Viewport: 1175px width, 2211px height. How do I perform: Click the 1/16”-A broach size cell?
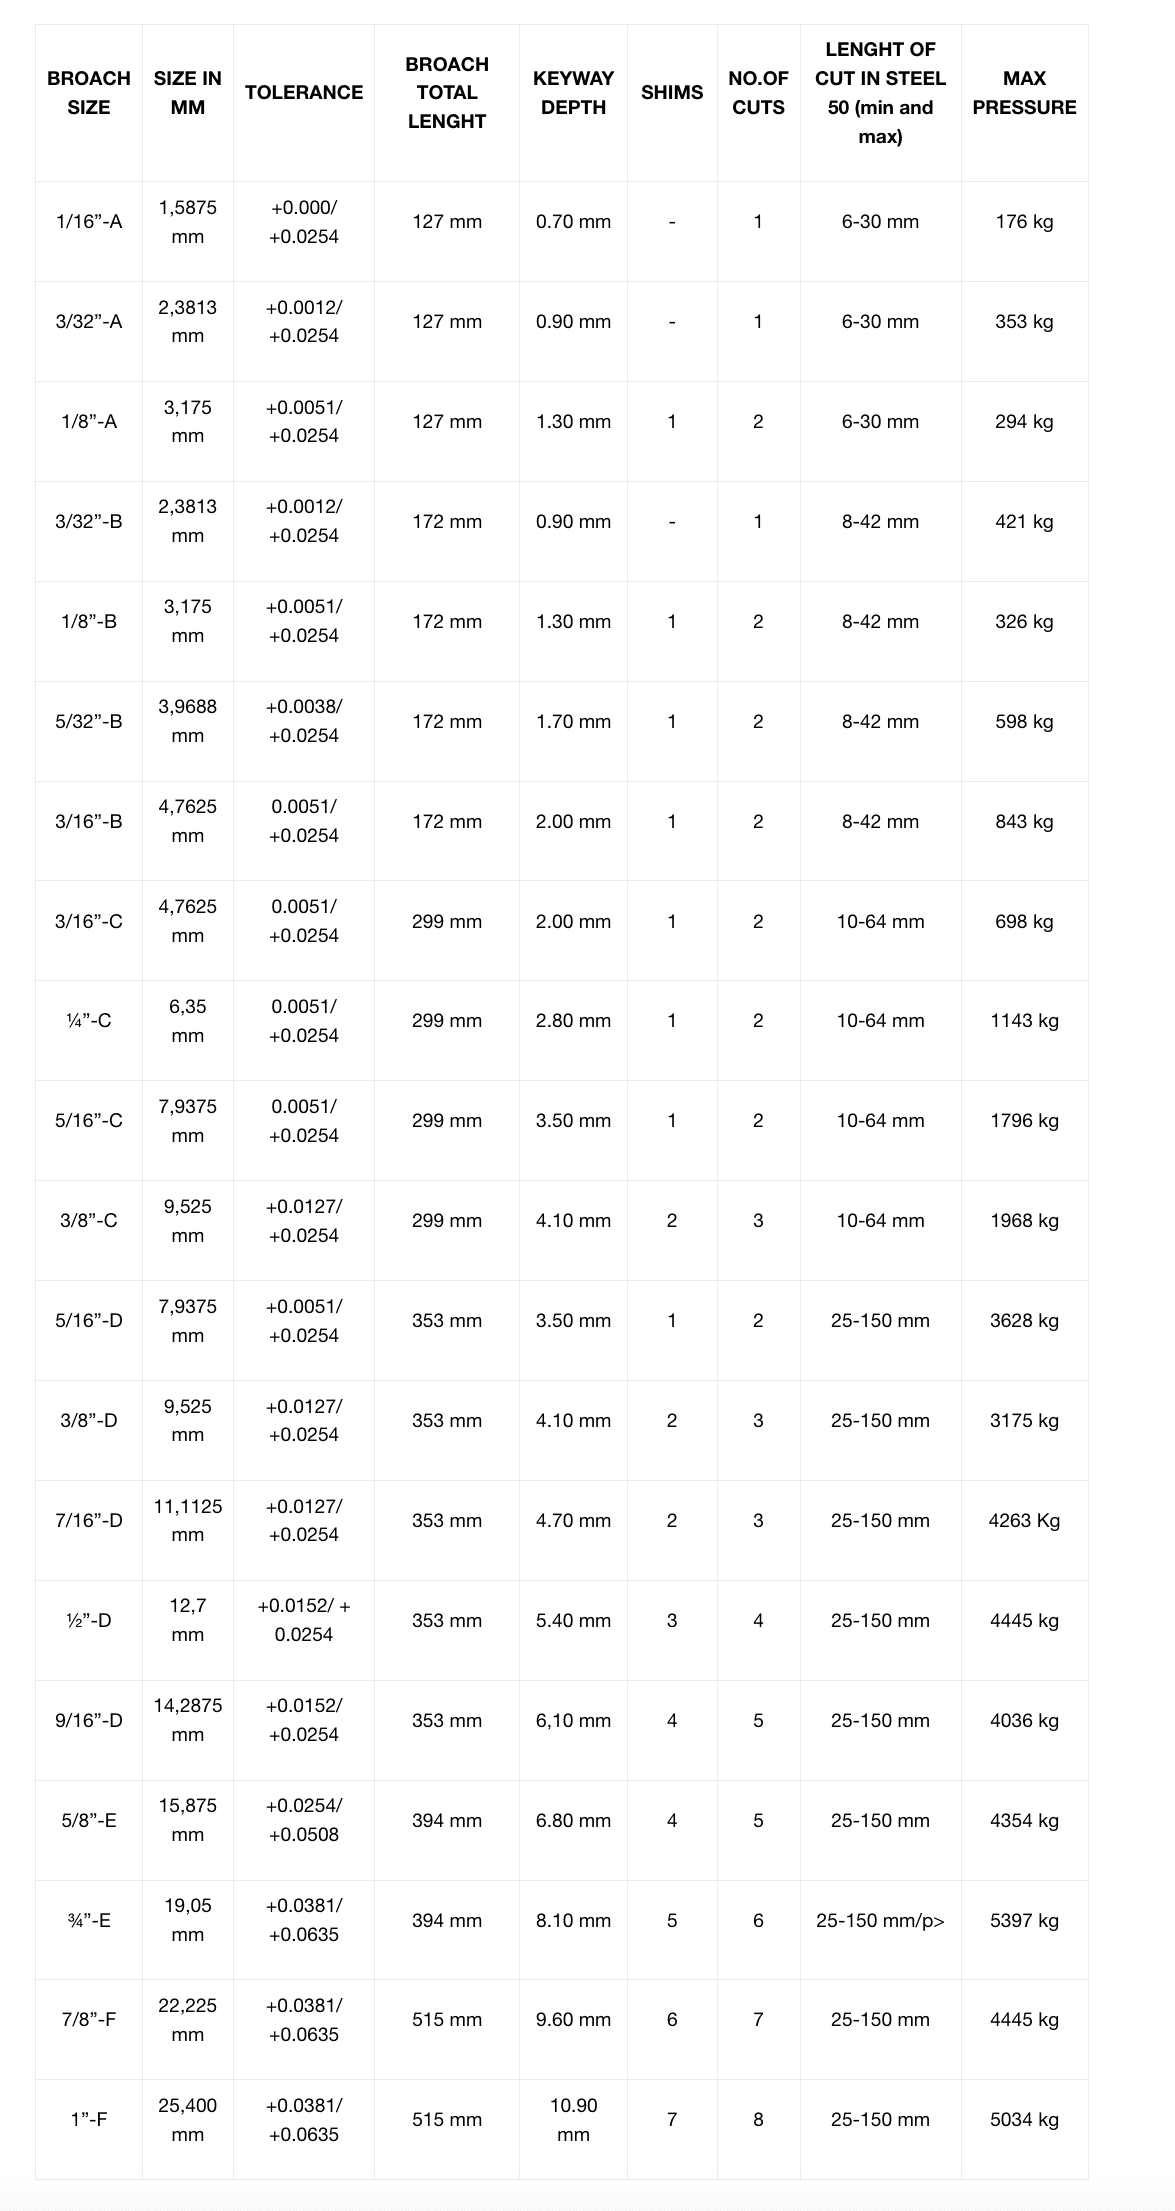89,222
